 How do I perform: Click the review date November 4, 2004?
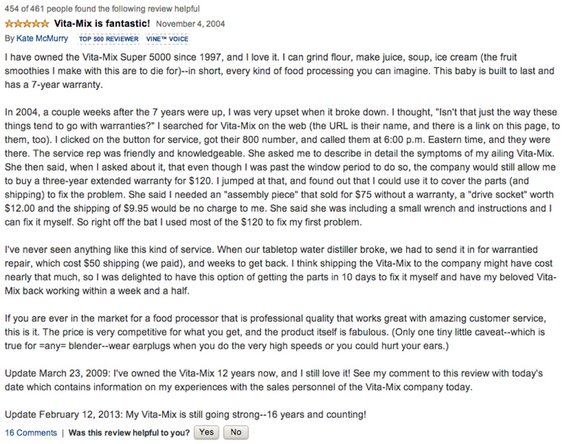coord(191,24)
